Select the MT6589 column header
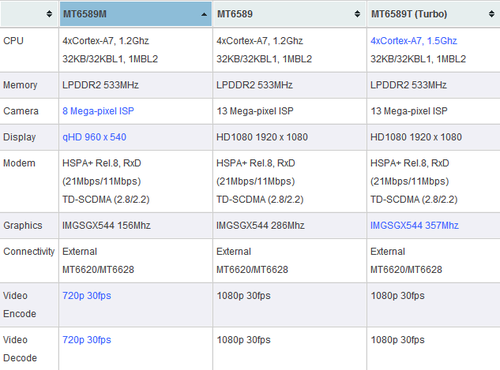This screenshot has height=370, width=500. pos(289,14)
